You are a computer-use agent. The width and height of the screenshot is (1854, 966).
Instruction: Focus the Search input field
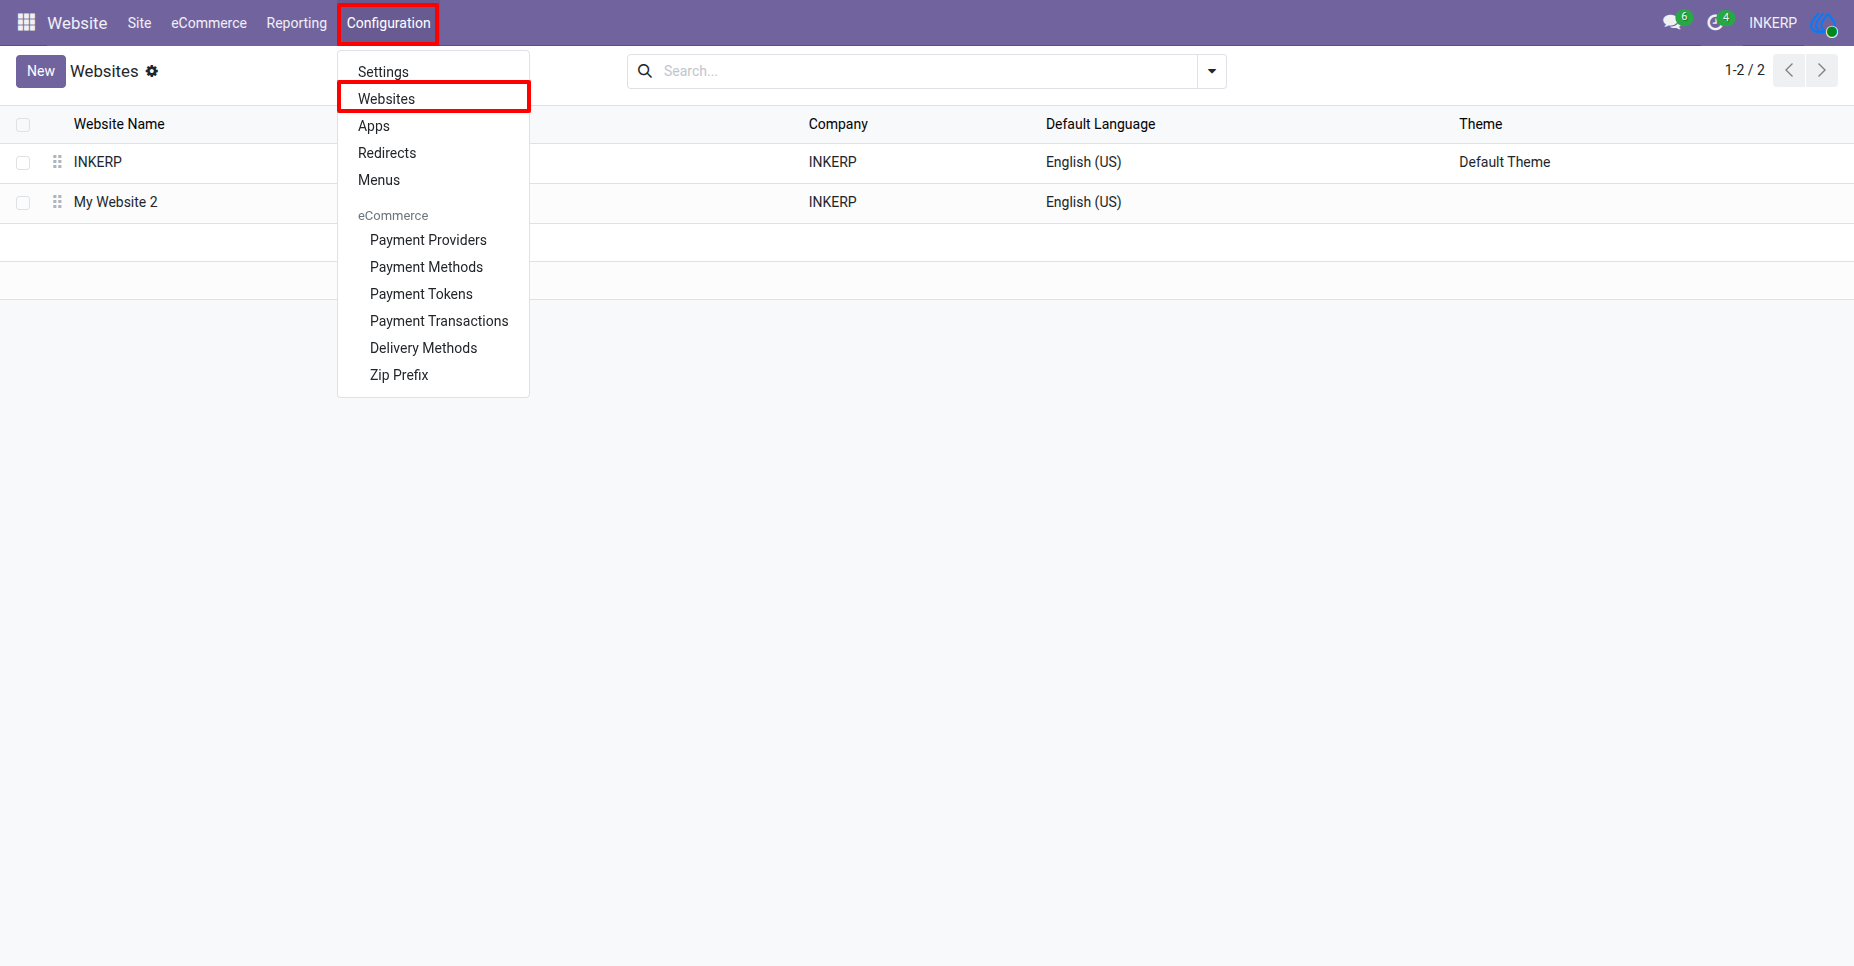click(928, 71)
